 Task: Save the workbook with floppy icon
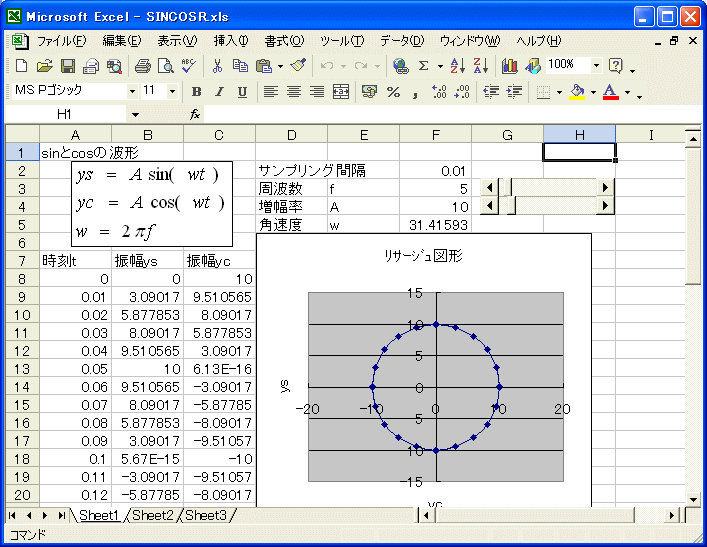click(x=68, y=66)
